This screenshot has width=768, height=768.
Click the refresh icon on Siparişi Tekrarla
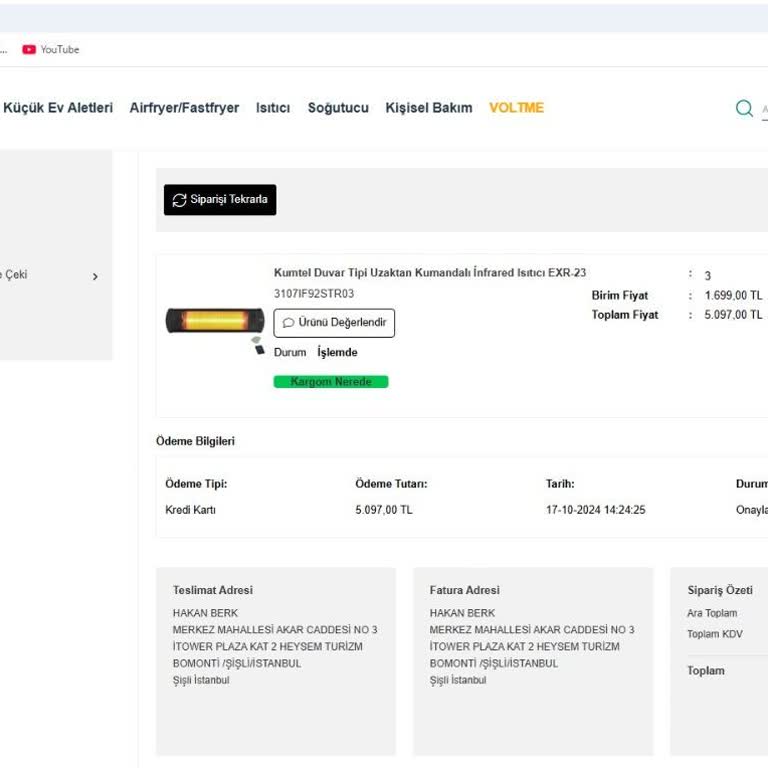click(x=179, y=200)
